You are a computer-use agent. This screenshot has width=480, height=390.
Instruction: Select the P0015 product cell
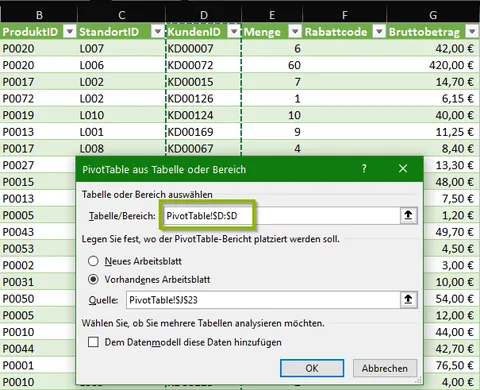38,182
